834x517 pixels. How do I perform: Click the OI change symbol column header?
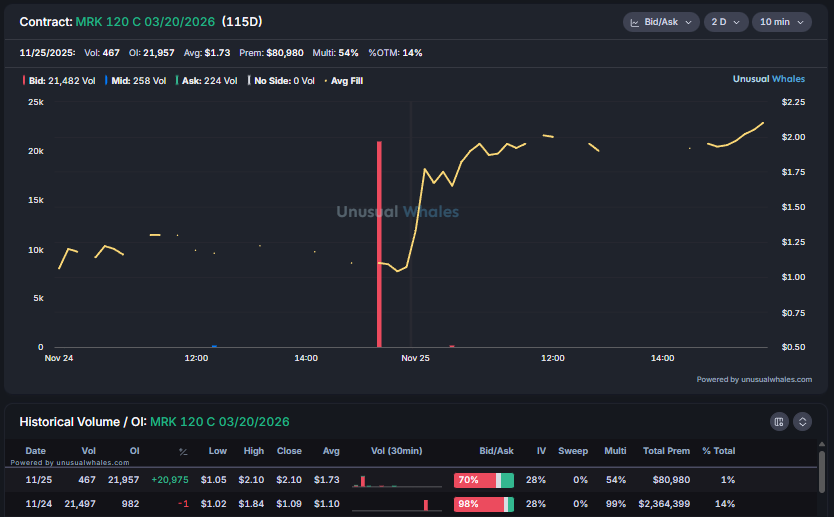pyautogui.click(x=183, y=451)
